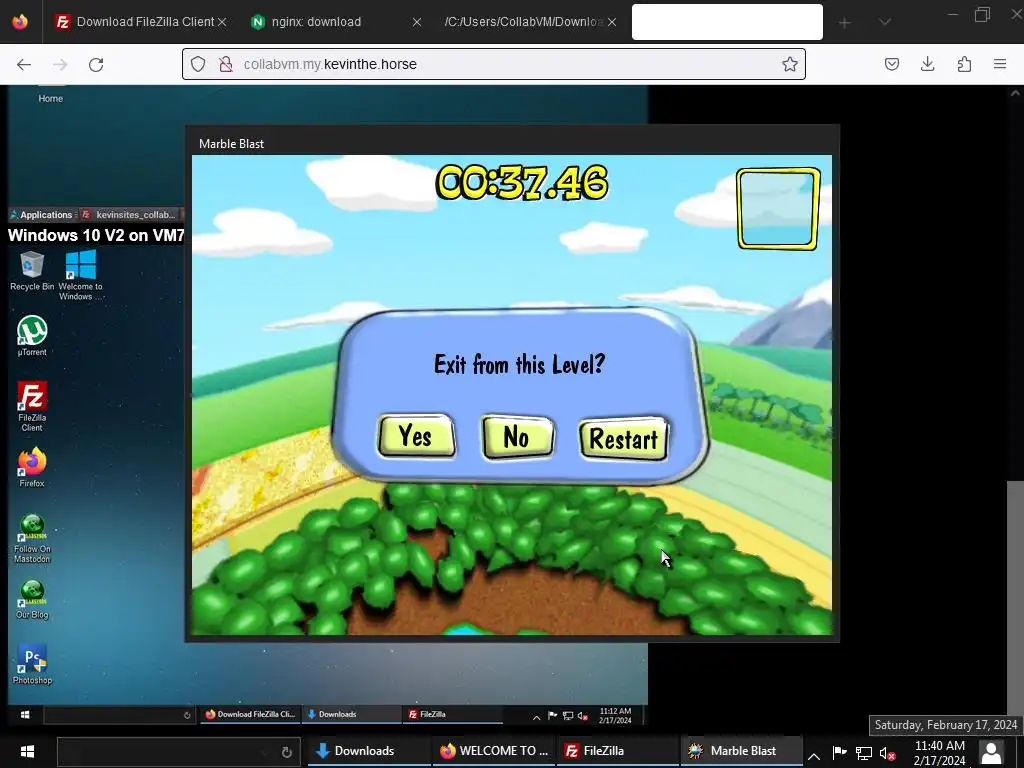
Task: Go back to previous page
Action: pos(24,64)
